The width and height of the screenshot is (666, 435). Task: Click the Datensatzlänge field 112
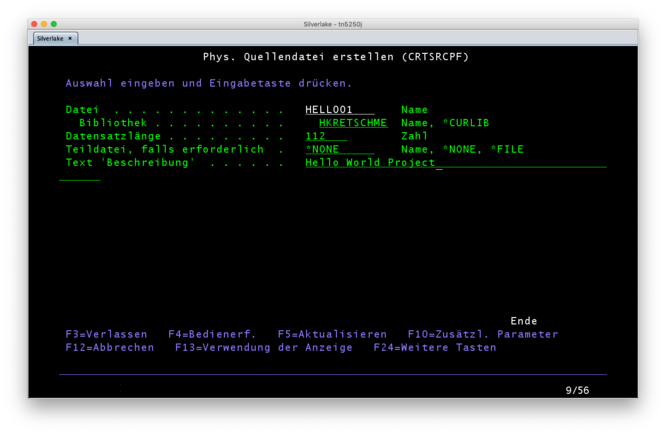[326, 136]
